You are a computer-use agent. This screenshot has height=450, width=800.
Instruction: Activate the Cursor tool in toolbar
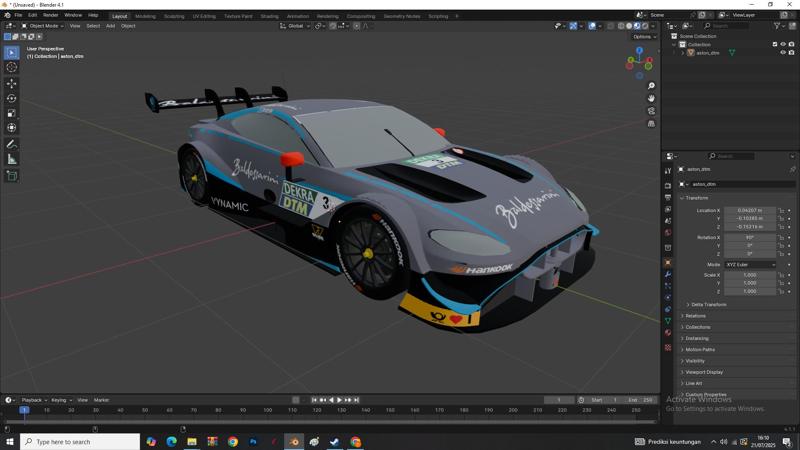pos(12,67)
